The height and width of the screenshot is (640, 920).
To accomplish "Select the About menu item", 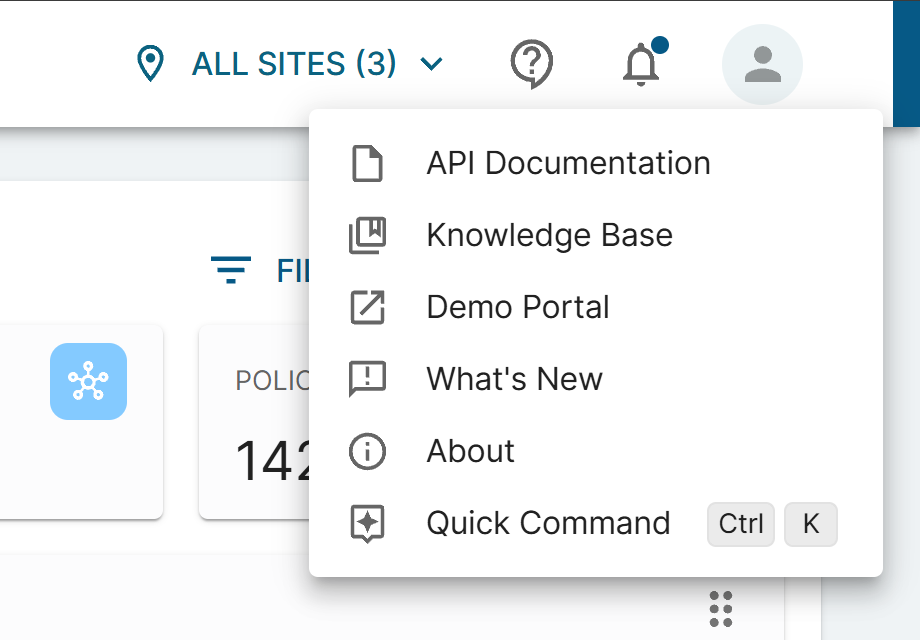I will tap(470, 451).
